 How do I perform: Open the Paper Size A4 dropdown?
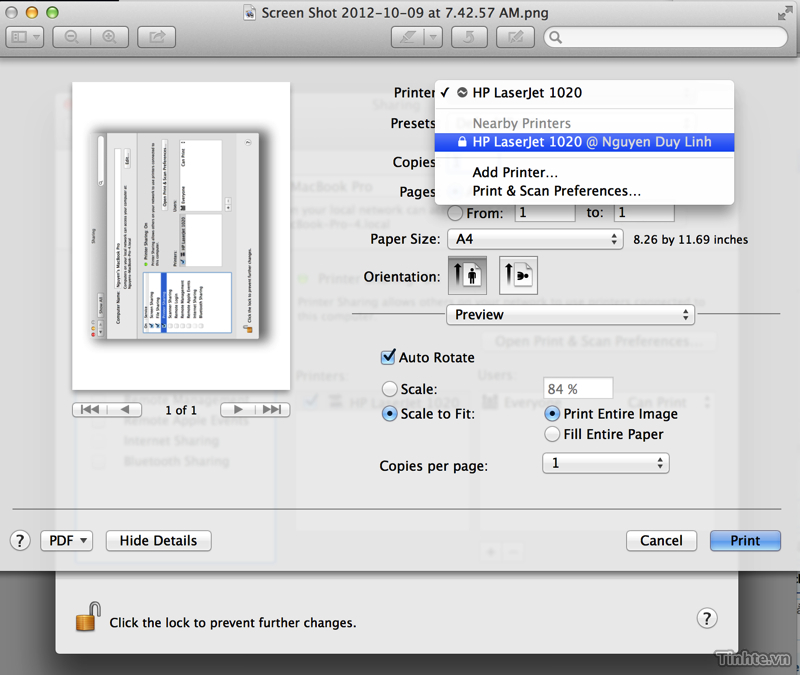535,239
